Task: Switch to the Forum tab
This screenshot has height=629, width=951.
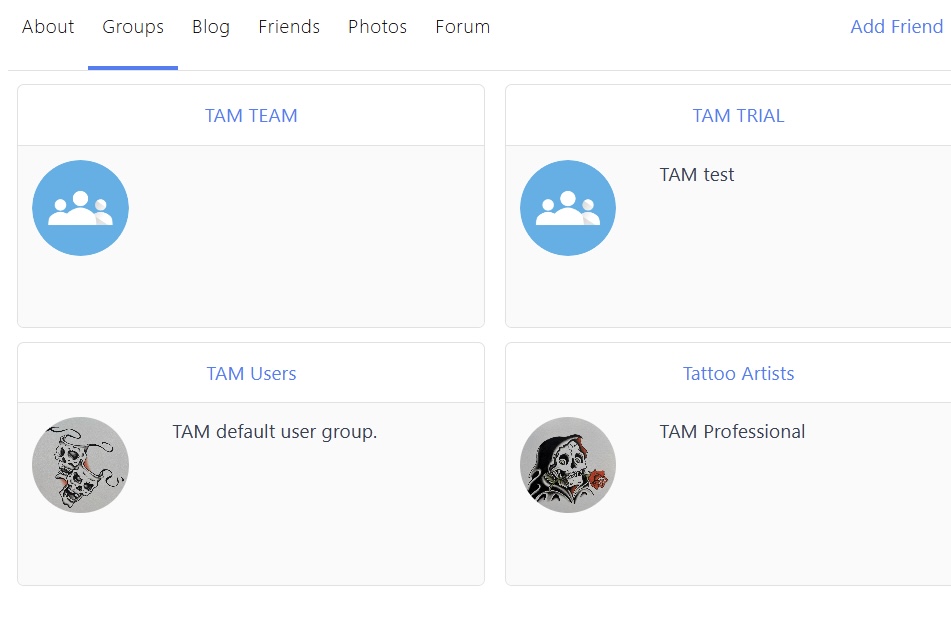Action: point(462,27)
